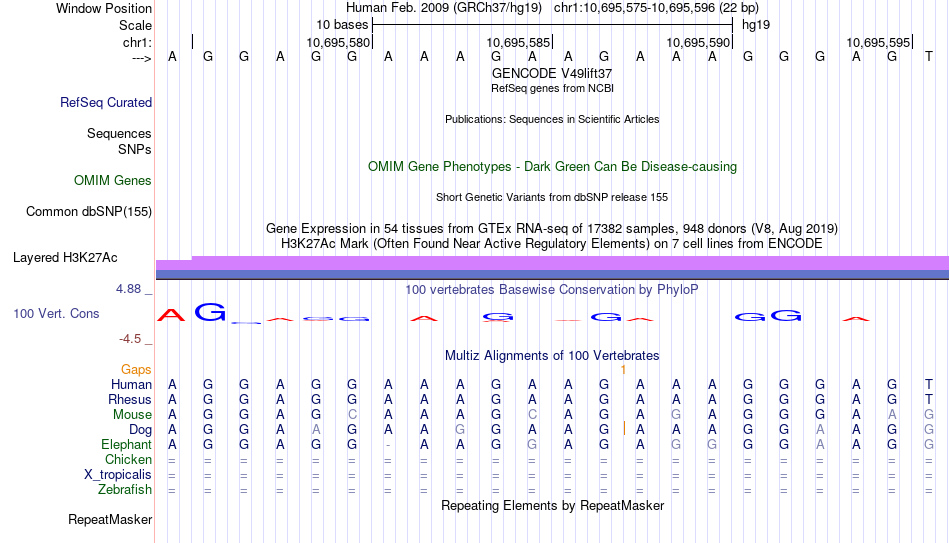Select the chr1: ruler label

137,42
